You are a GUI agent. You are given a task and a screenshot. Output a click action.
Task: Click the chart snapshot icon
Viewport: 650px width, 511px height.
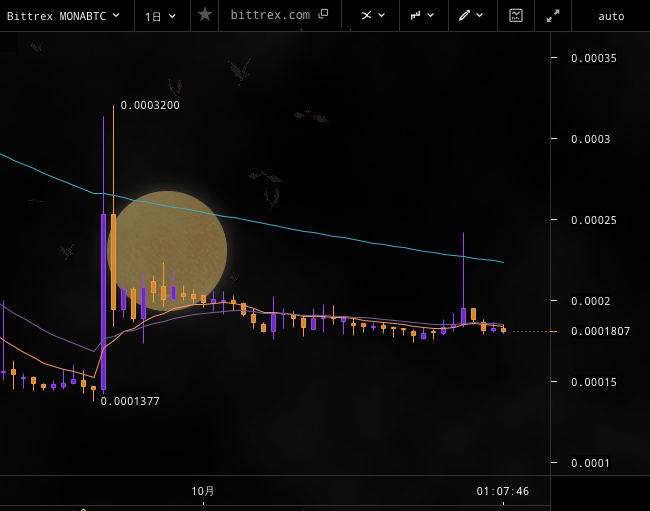point(516,15)
